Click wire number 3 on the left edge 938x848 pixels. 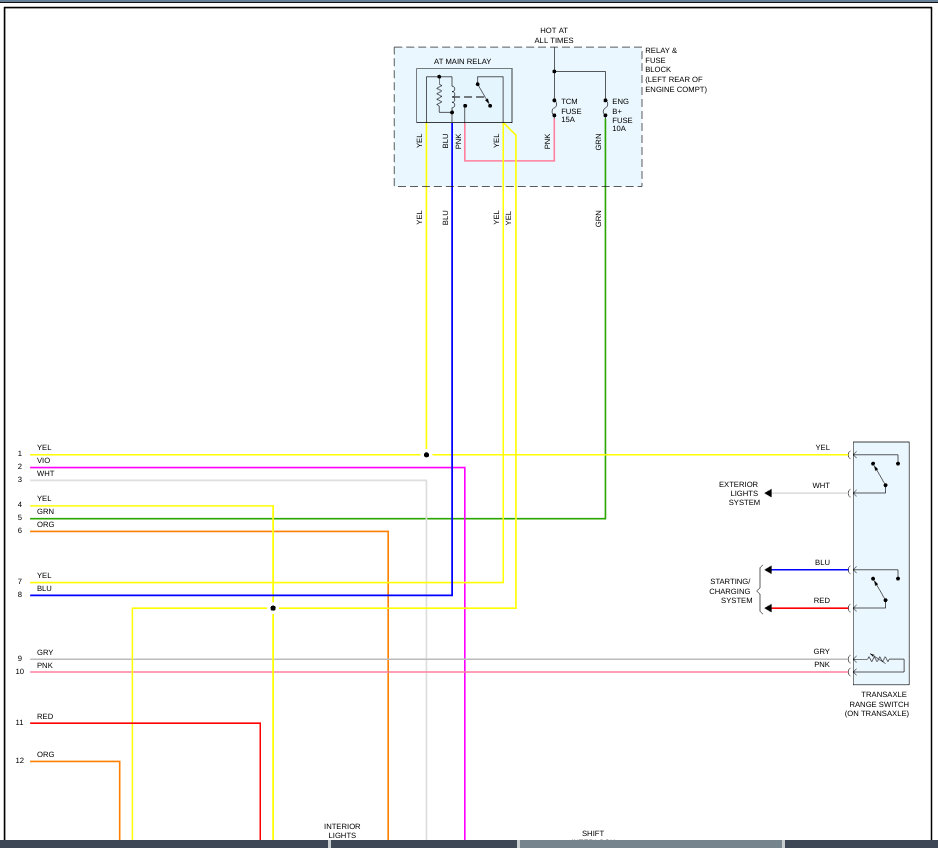pos(20,480)
